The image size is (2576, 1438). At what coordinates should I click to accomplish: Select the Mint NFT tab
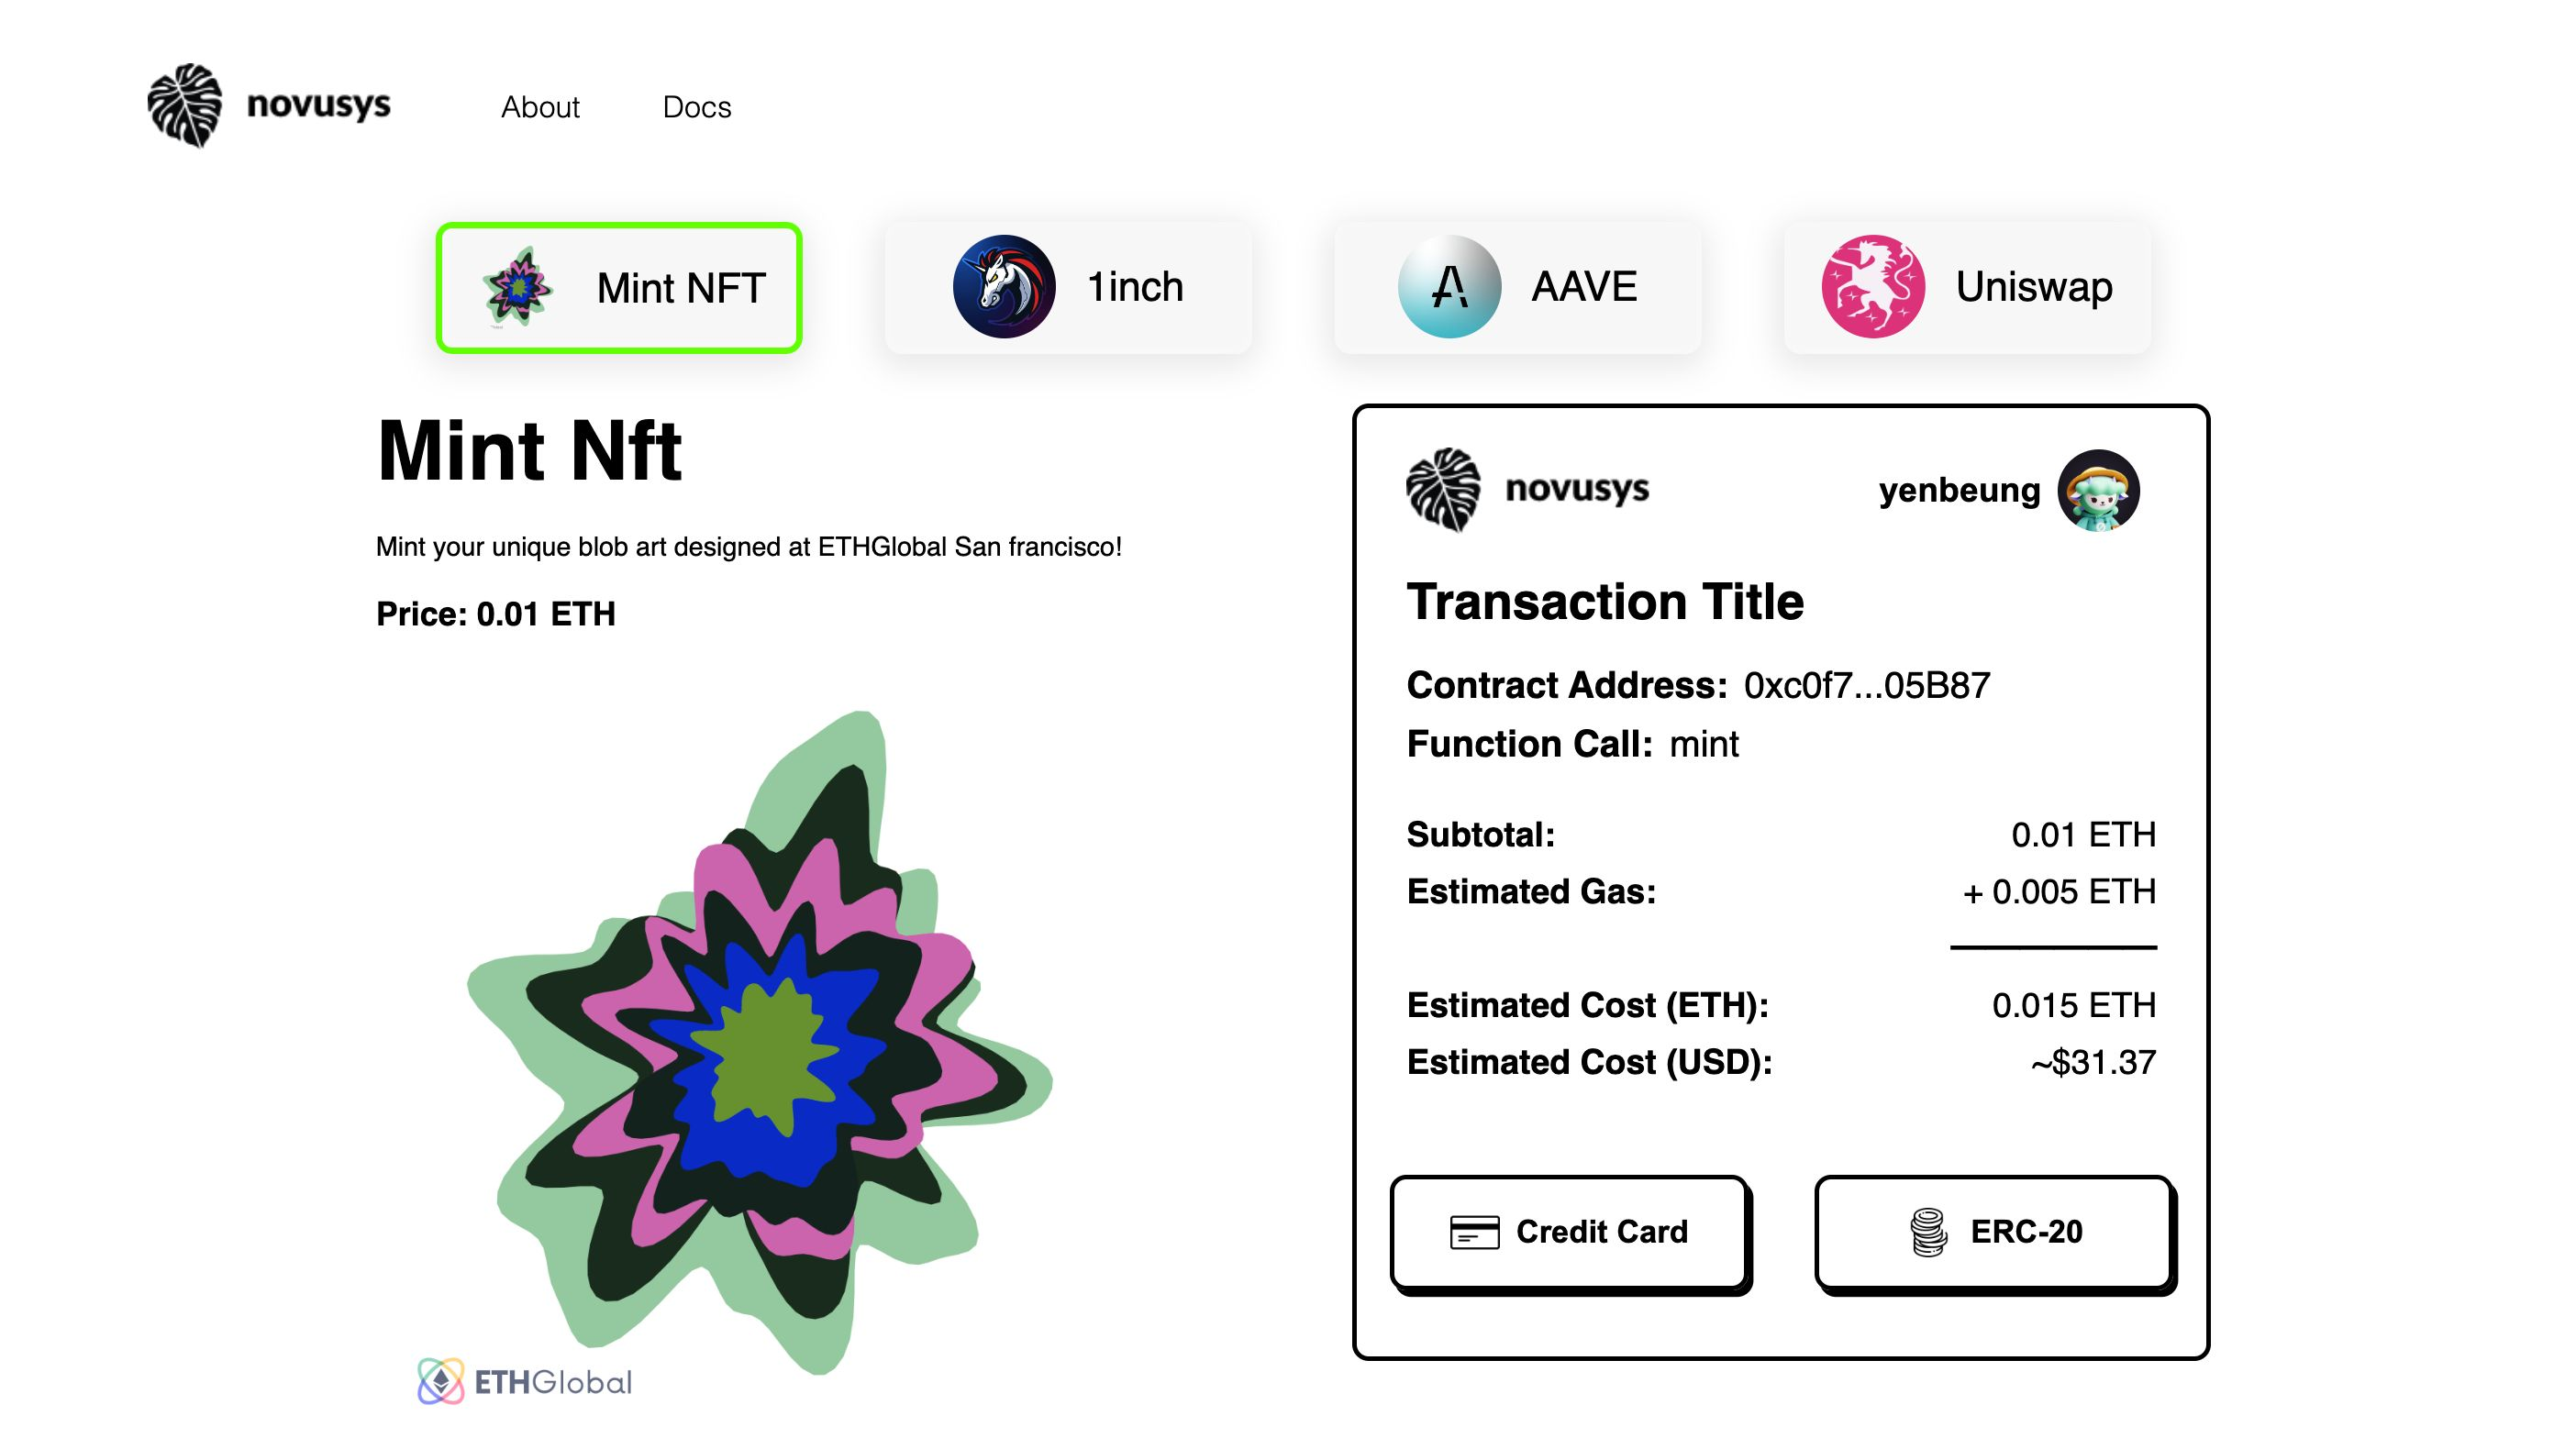[619, 288]
